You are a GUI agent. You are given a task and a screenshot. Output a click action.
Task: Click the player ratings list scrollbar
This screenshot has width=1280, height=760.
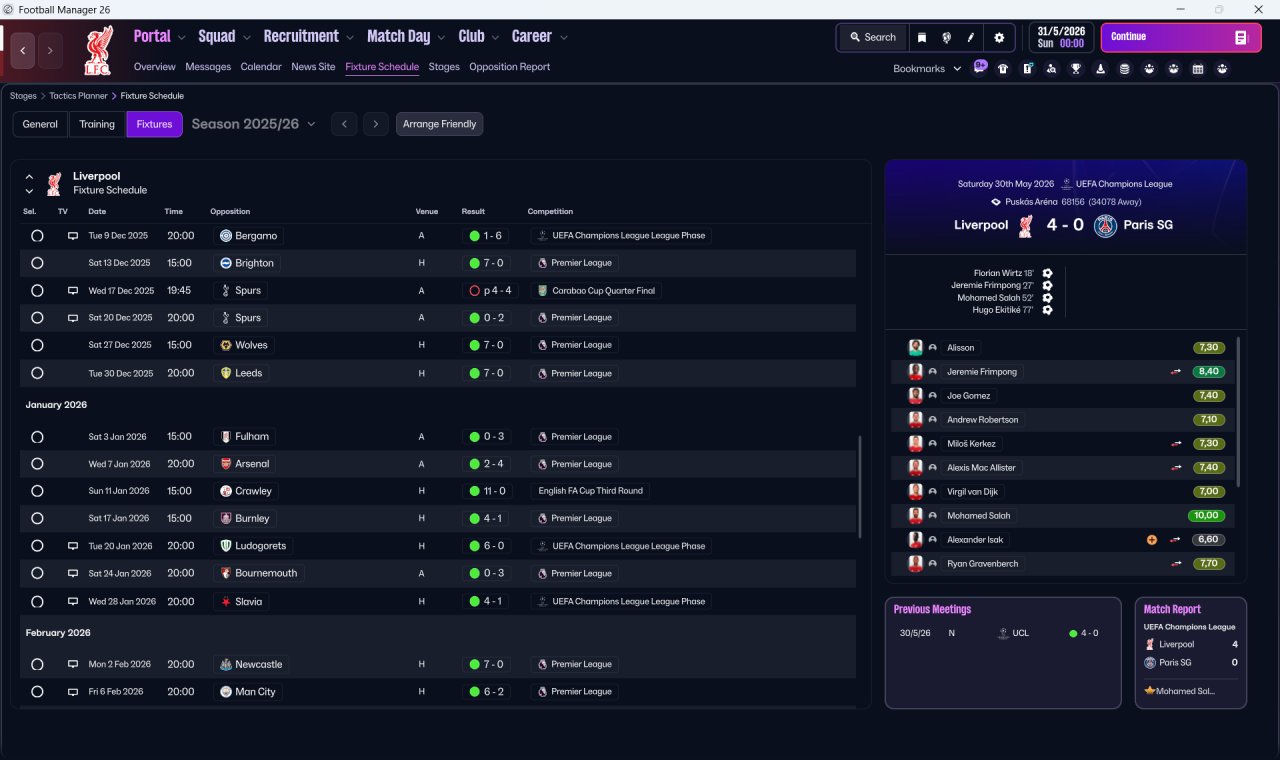pos(1239,412)
